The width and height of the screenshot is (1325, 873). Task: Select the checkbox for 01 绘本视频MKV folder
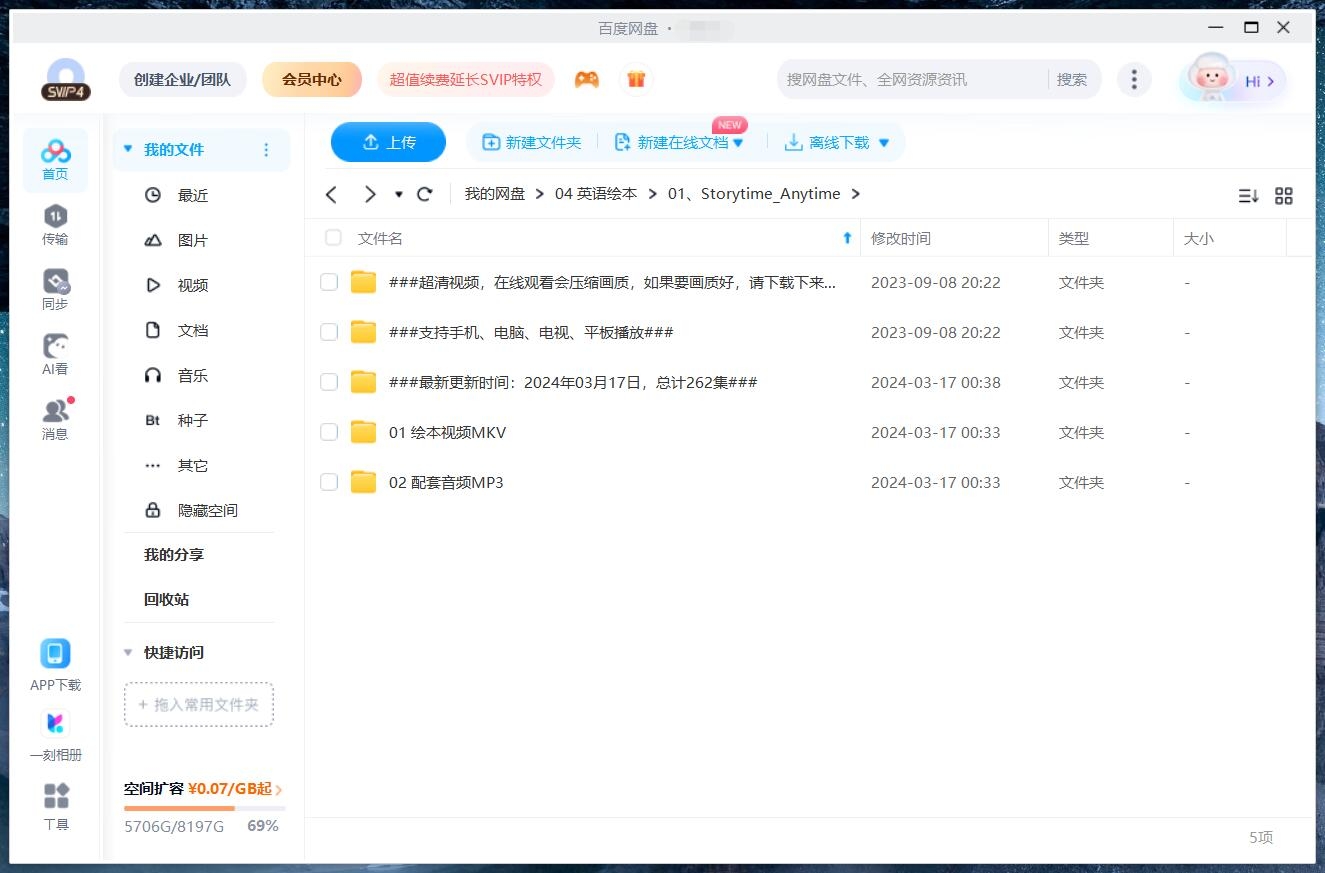[329, 432]
